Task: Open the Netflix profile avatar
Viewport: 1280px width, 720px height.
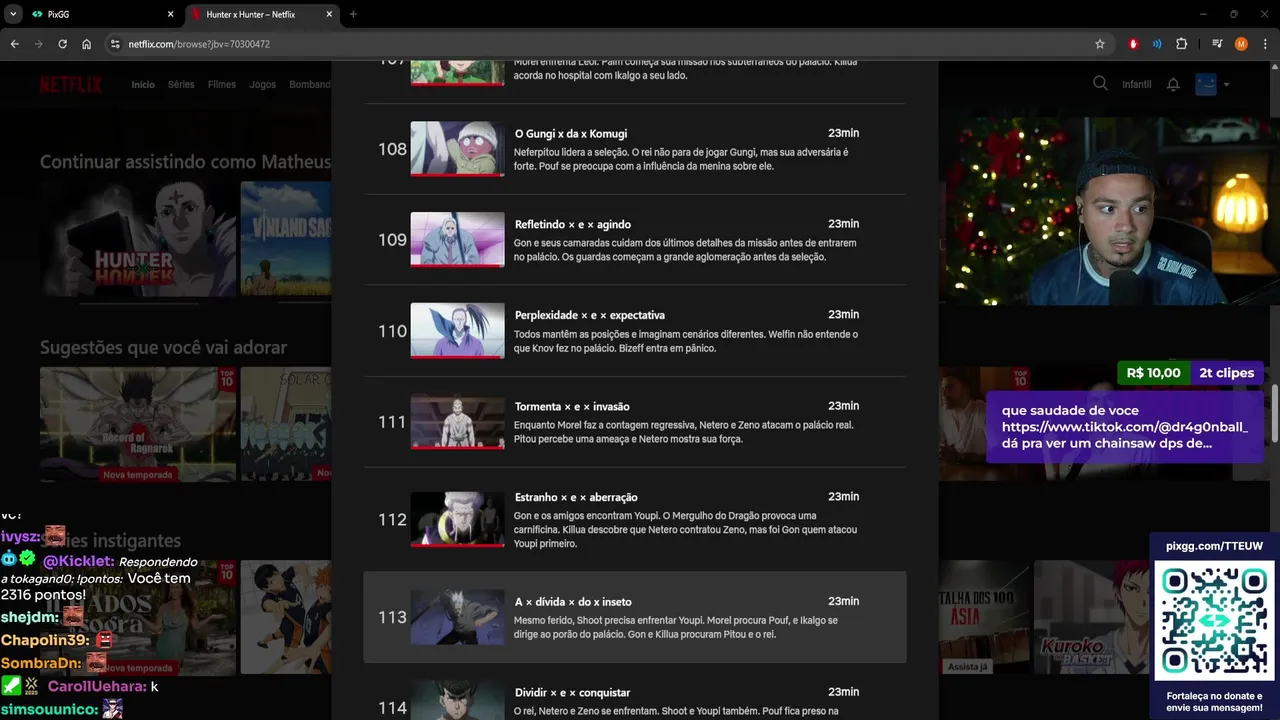Action: tap(1207, 84)
